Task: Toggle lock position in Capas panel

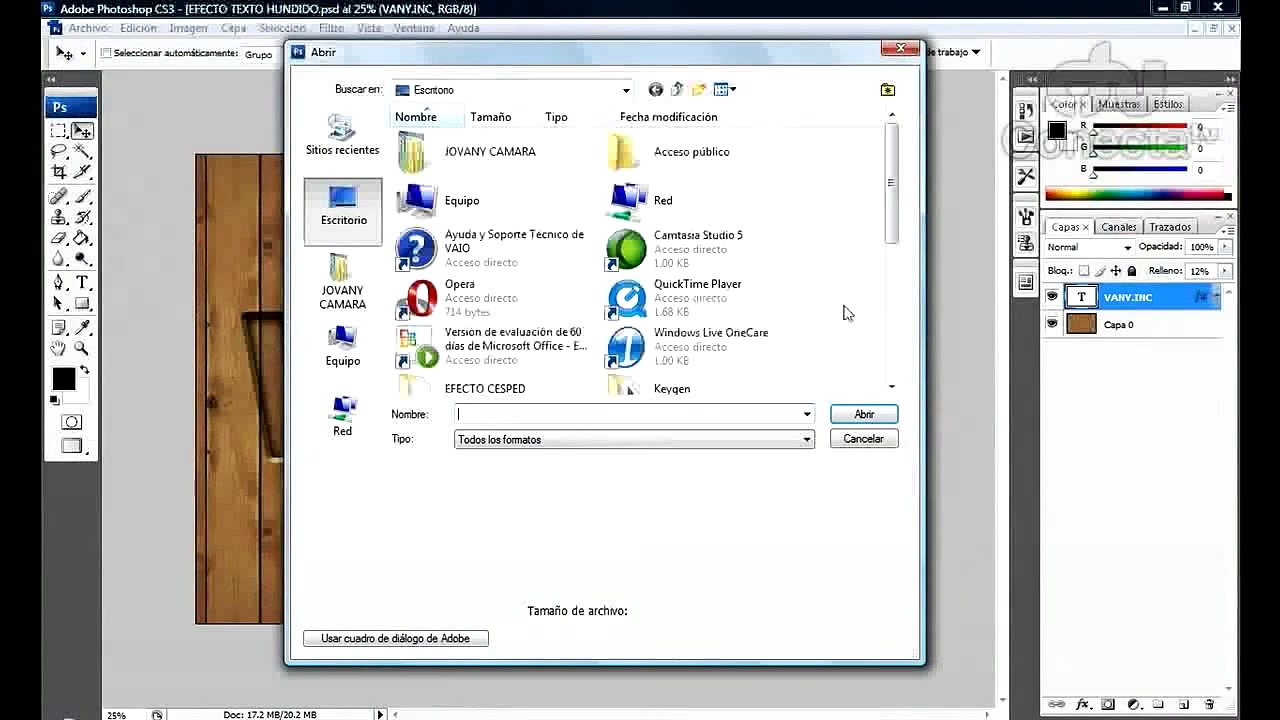Action: coord(1116,271)
